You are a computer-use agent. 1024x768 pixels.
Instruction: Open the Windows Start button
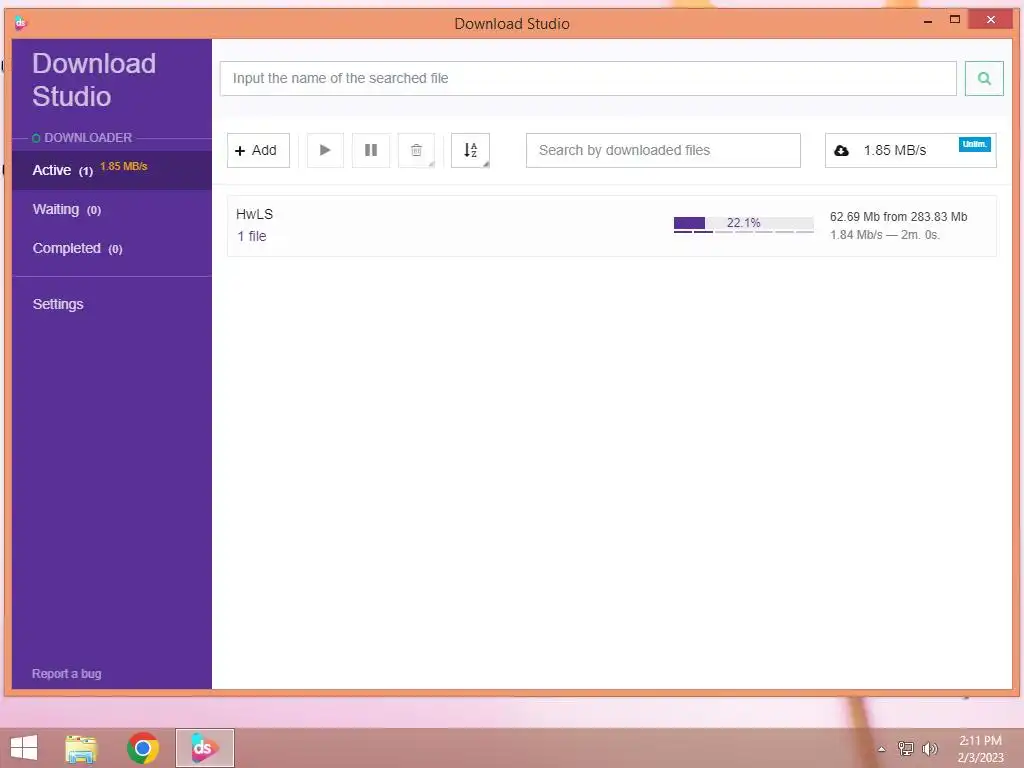click(24, 748)
